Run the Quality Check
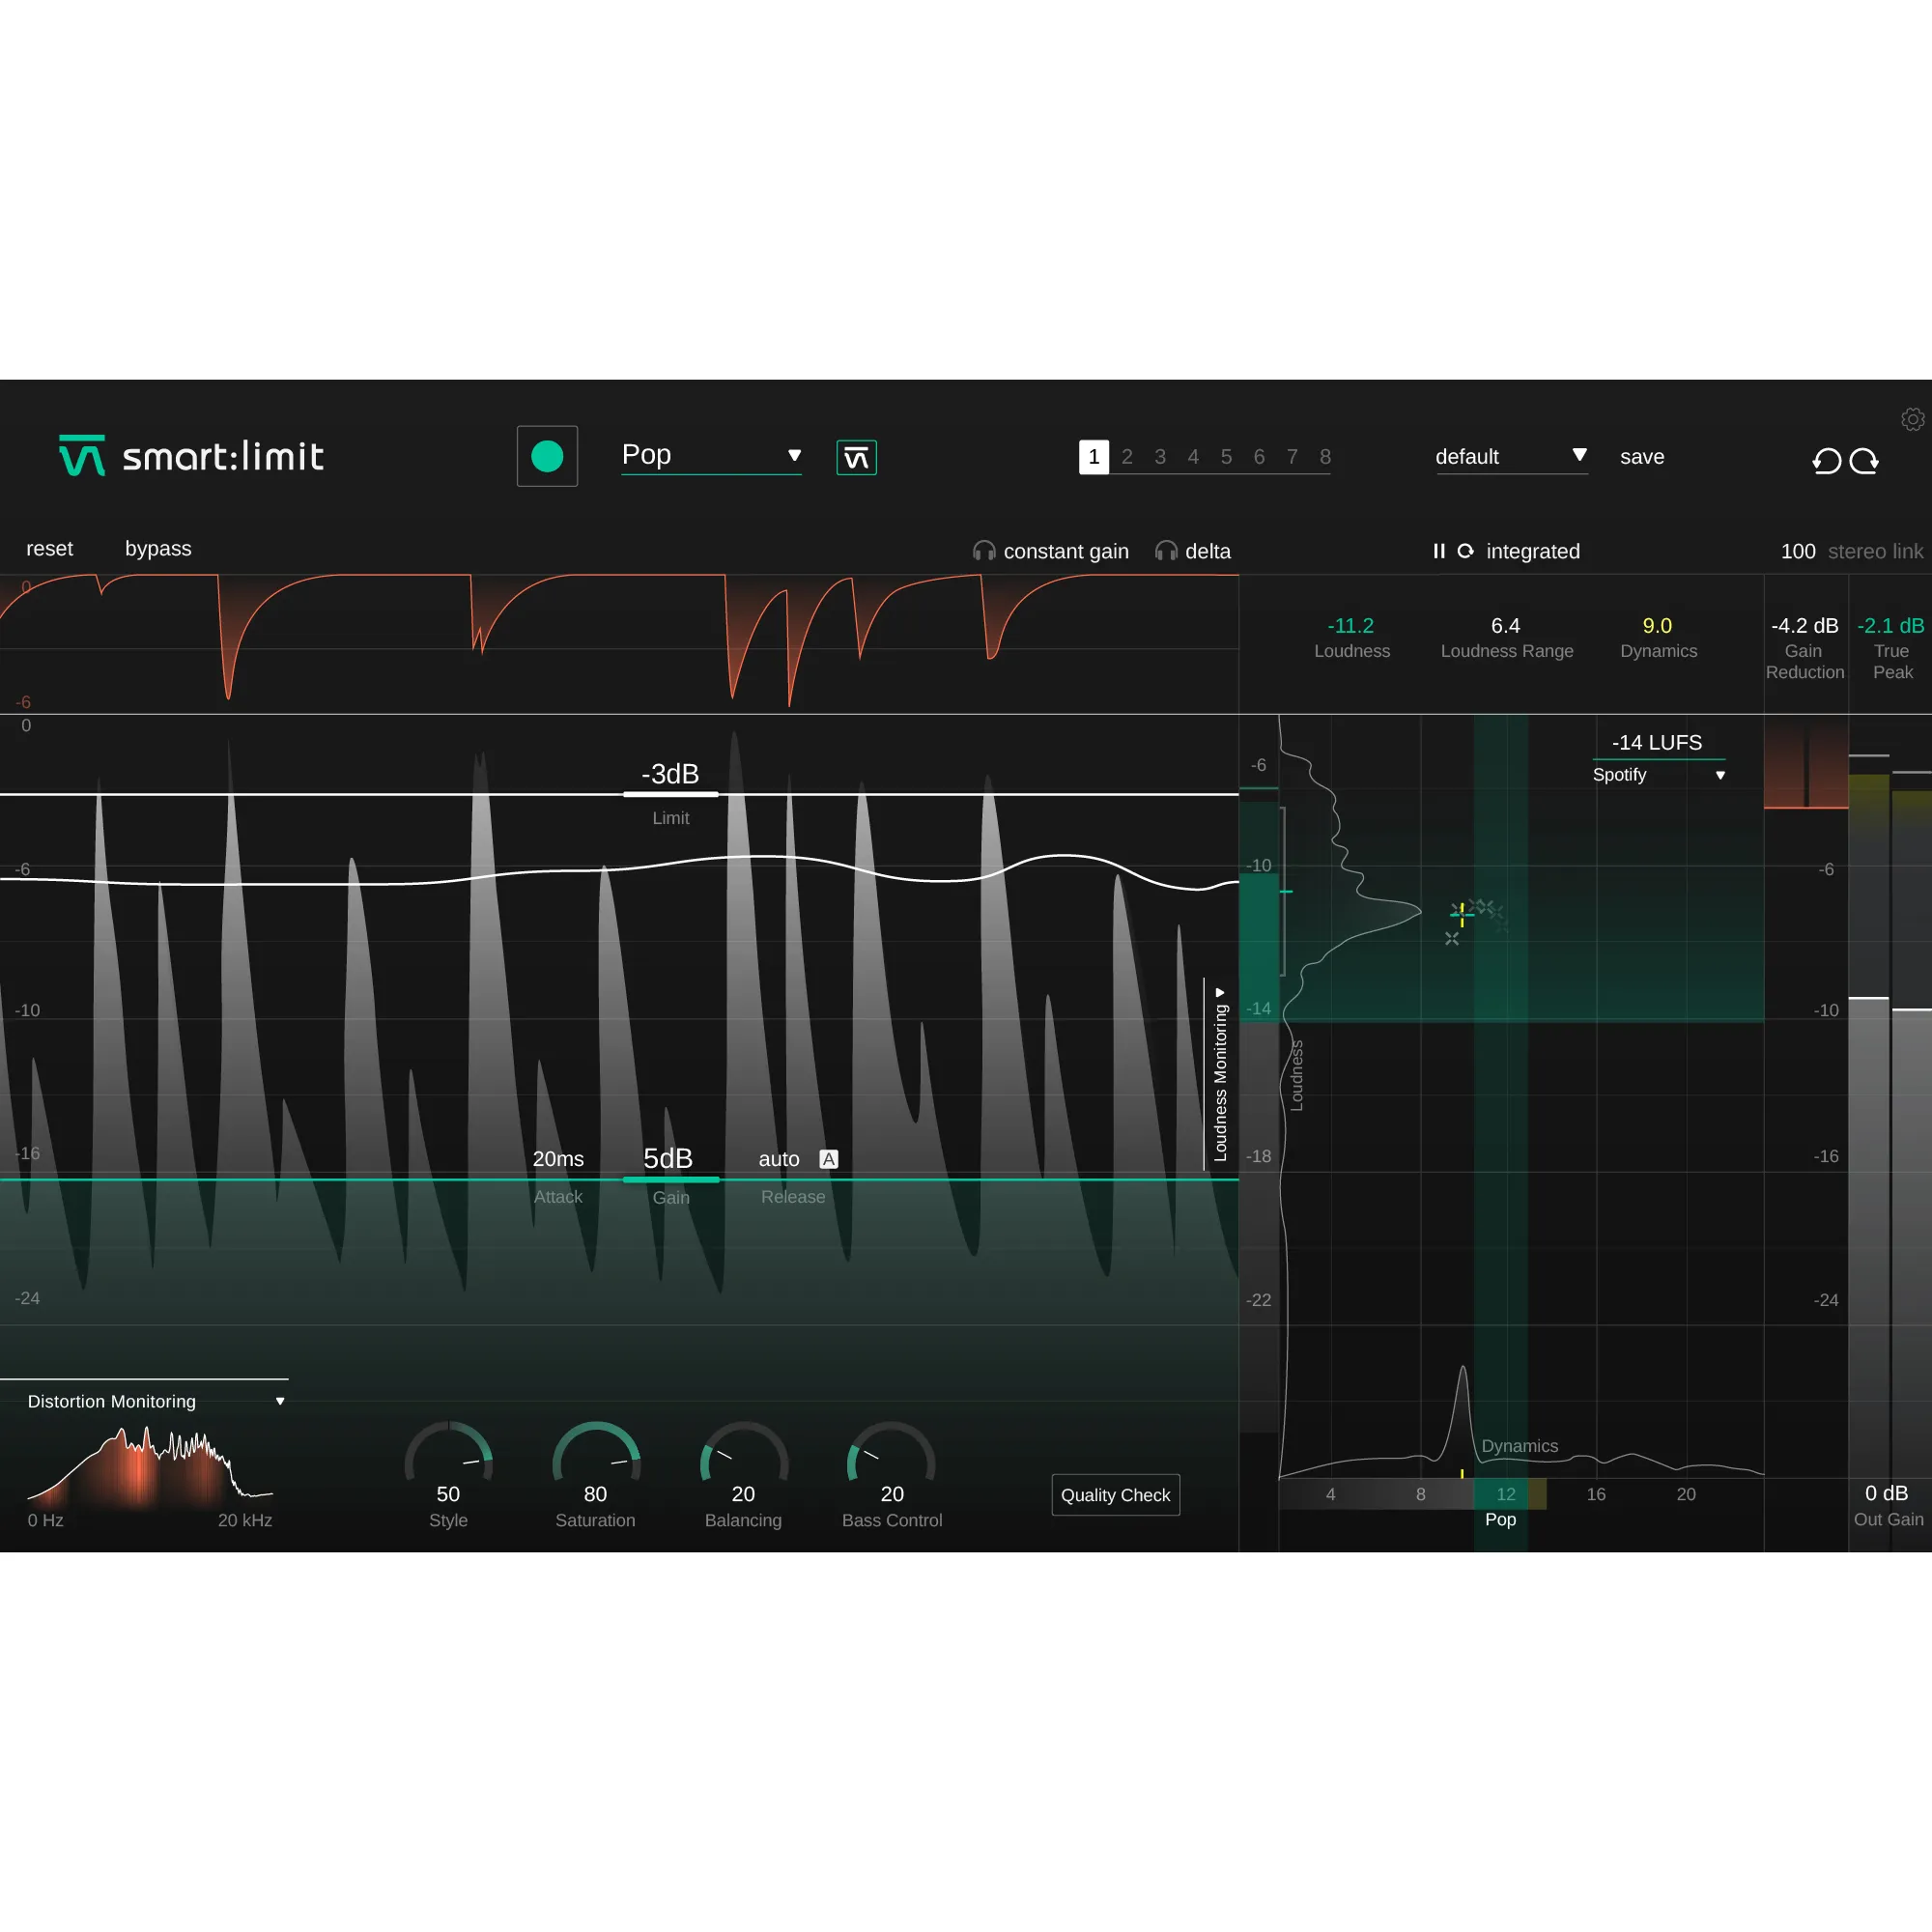Viewport: 1932px width, 1932px height. (1115, 1494)
